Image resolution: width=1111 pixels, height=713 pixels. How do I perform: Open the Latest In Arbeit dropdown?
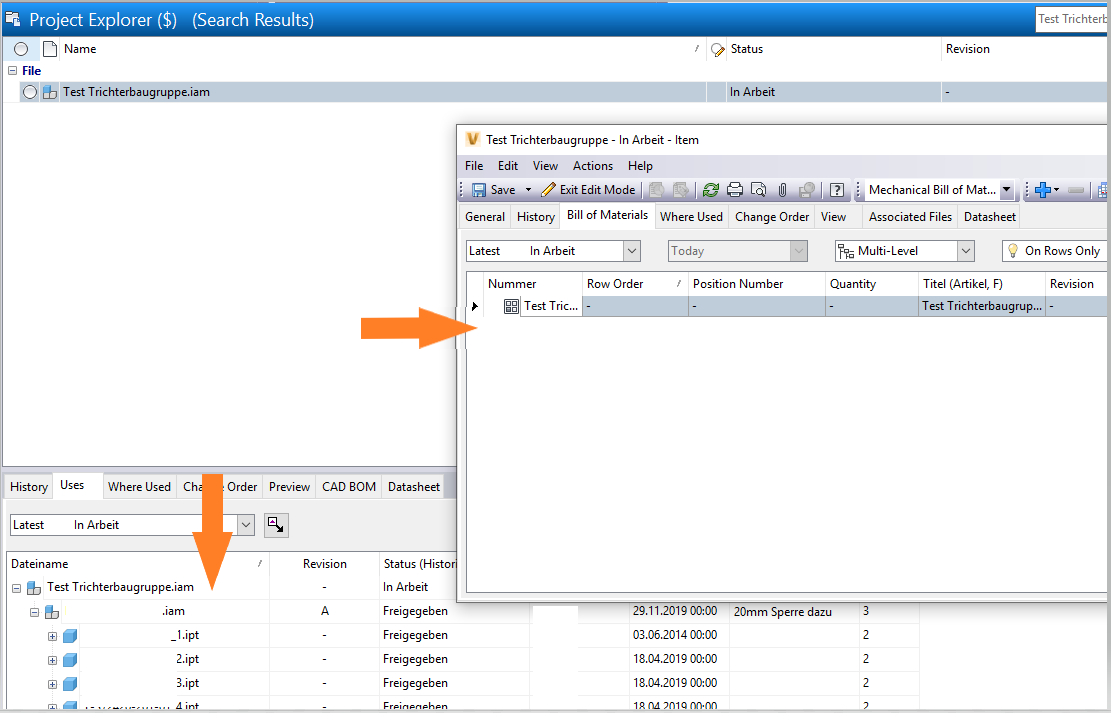pos(630,251)
